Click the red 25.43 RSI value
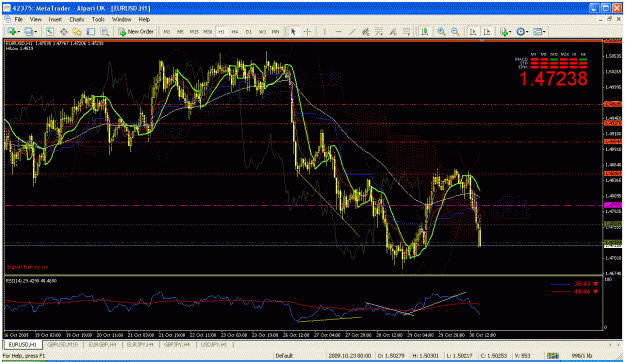 tap(582, 284)
